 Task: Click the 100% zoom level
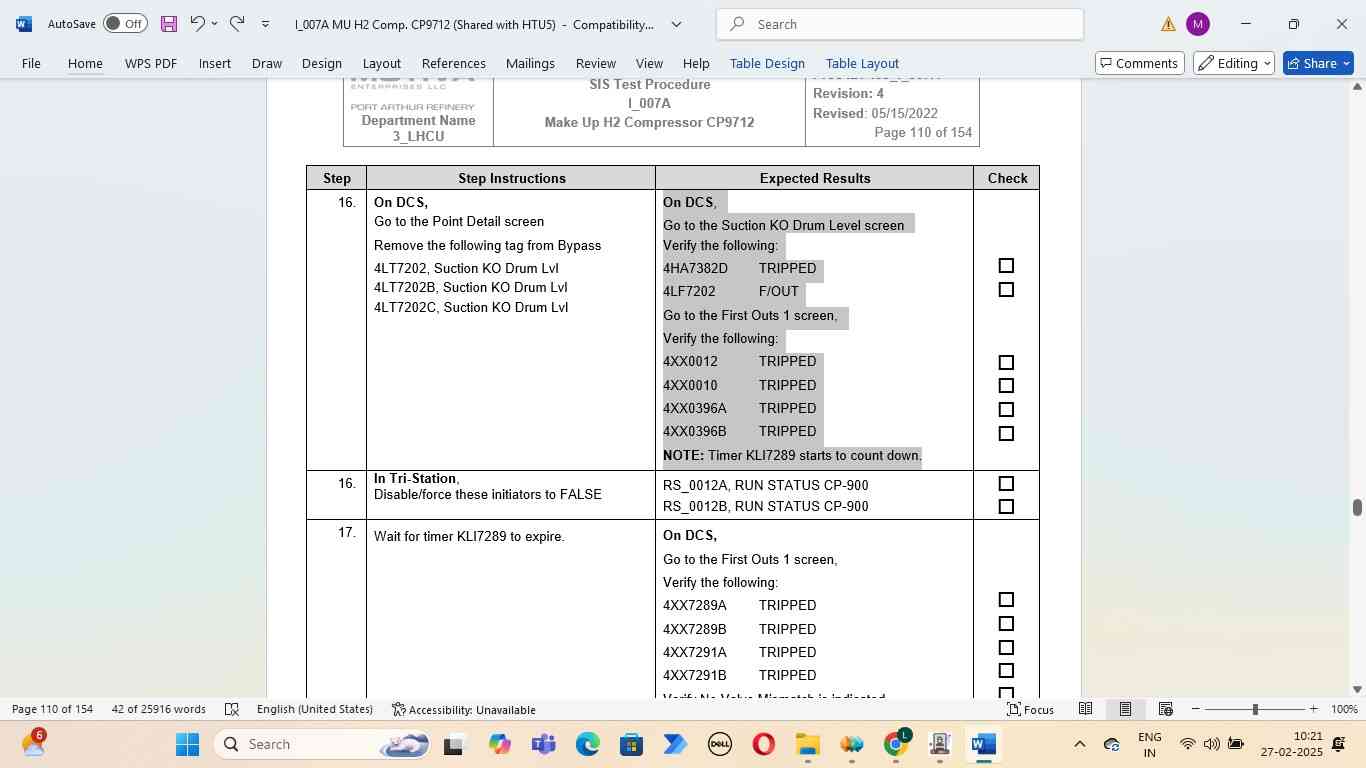(1345, 709)
